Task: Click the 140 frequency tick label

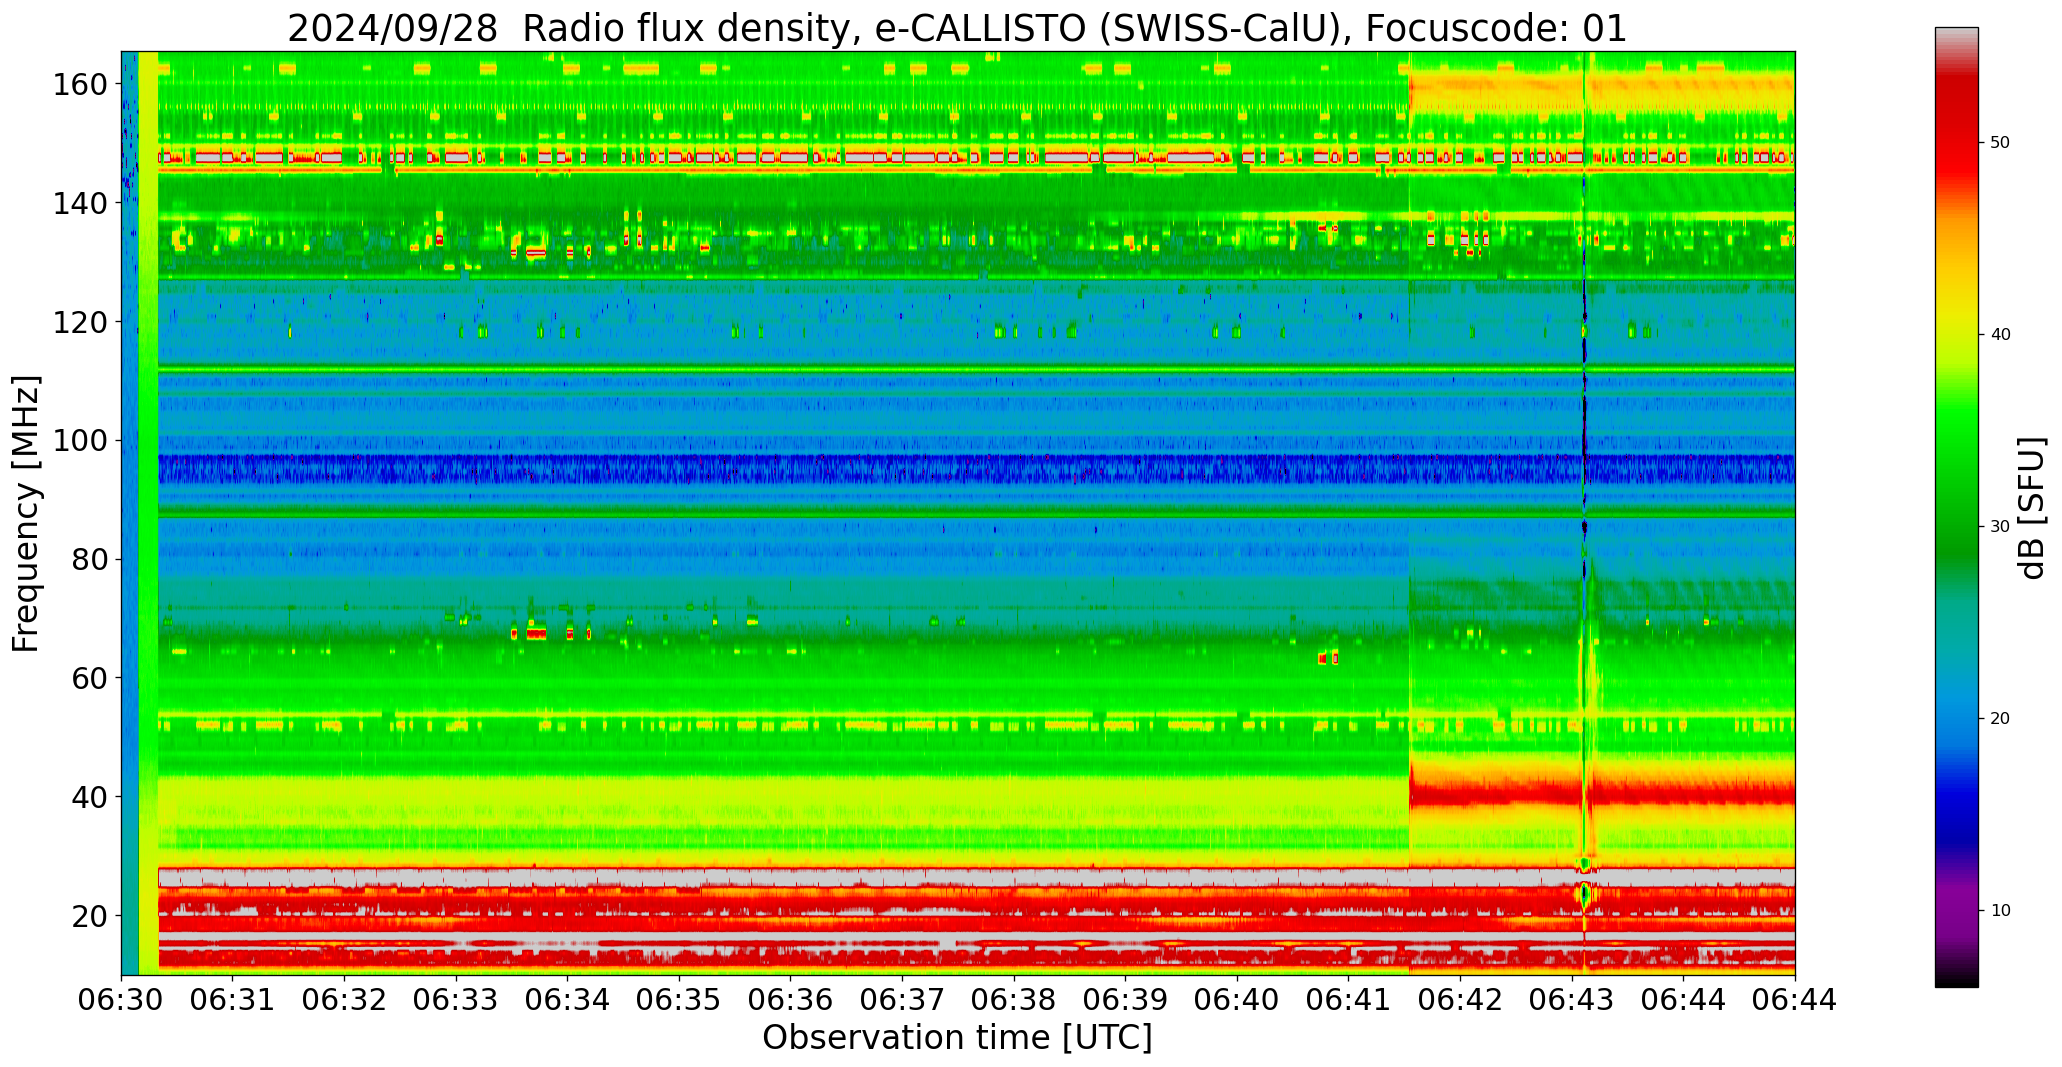Action: pos(80,203)
